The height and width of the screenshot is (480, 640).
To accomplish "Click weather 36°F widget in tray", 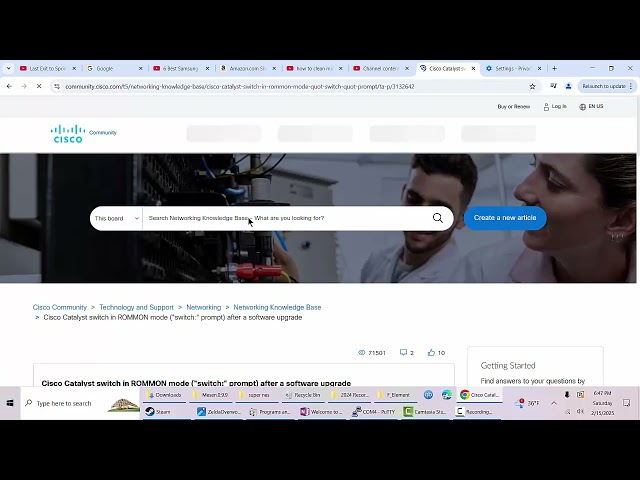I will (527, 403).
